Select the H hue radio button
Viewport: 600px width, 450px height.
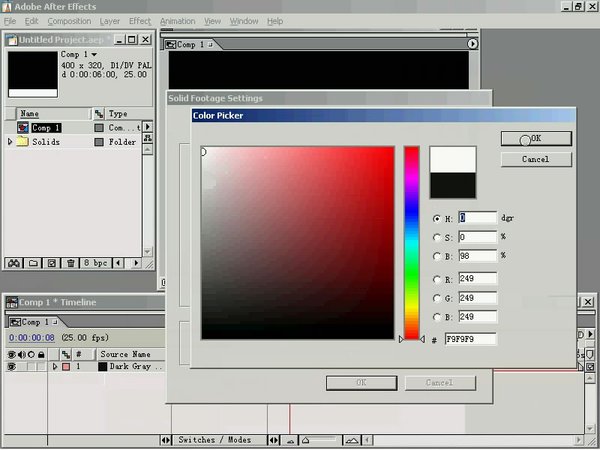coord(437,218)
